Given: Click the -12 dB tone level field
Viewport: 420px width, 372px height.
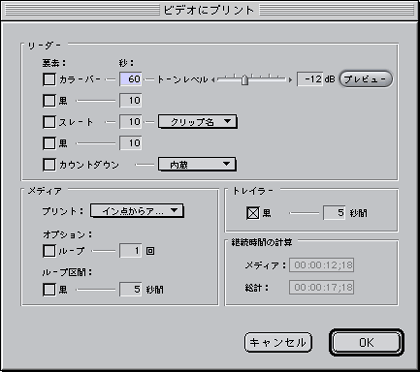Looking at the screenshot, I should [310, 79].
